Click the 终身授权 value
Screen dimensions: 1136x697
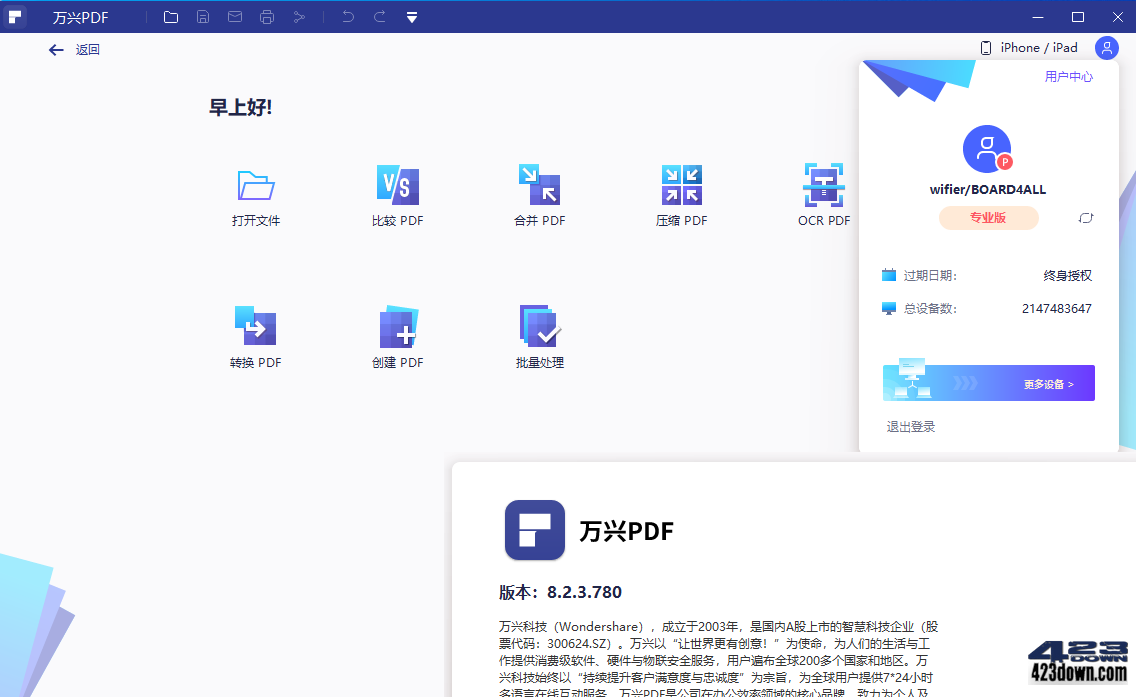[1067, 276]
